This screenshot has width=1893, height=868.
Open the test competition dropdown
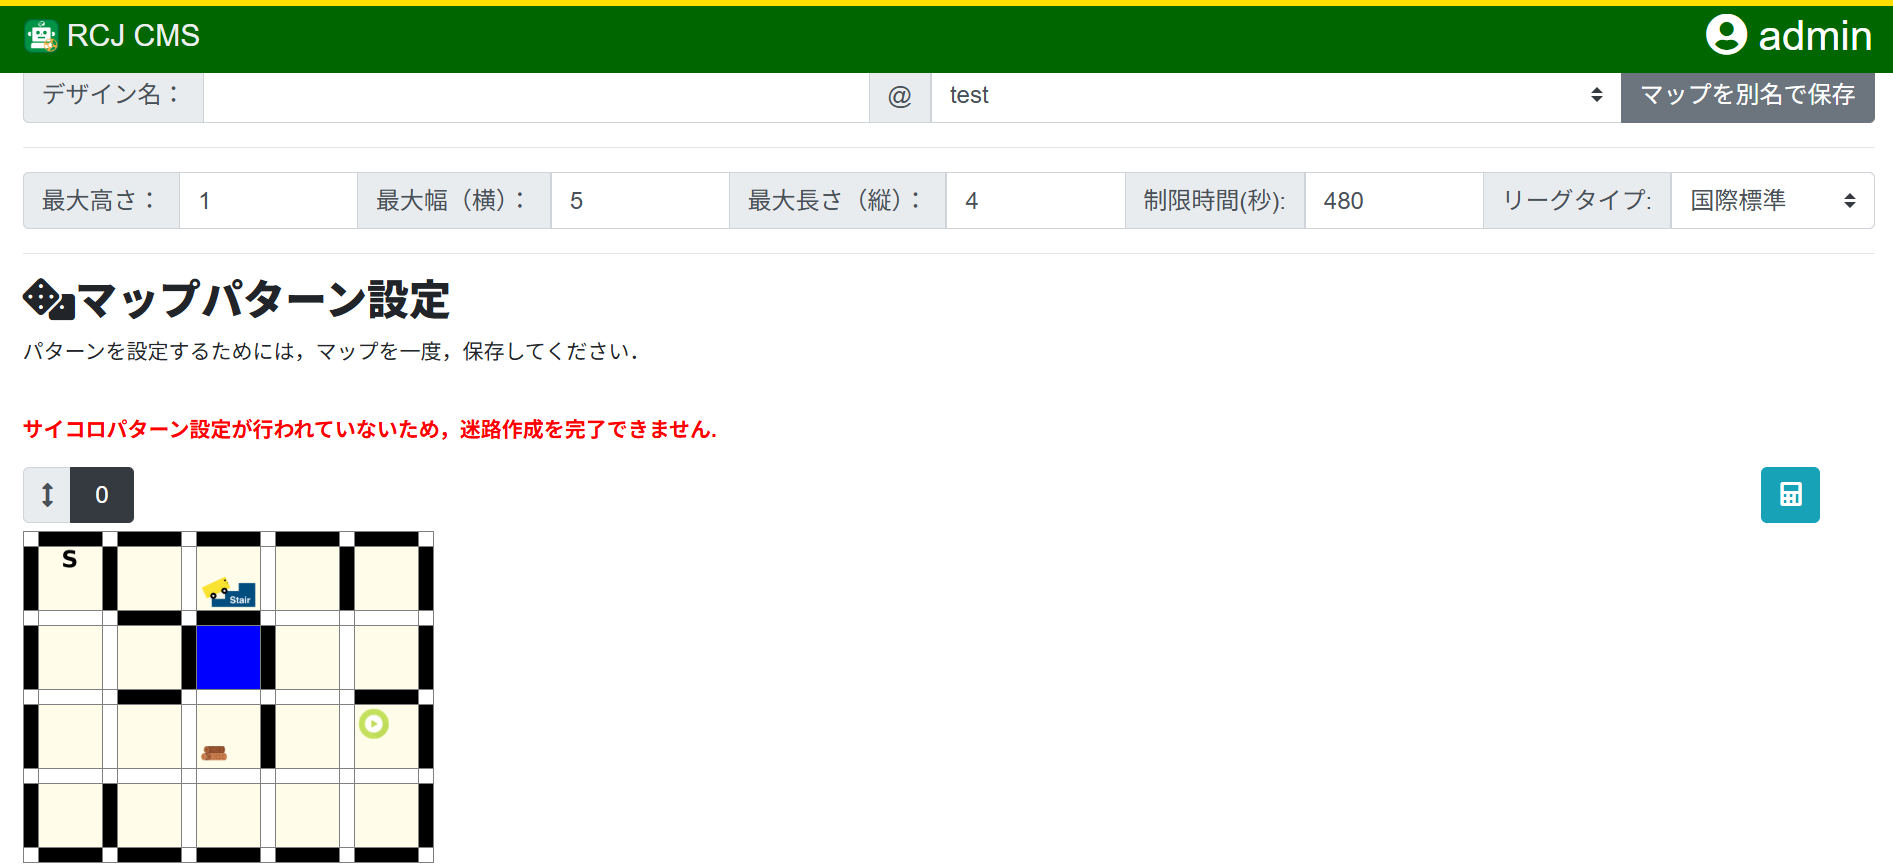click(1276, 96)
